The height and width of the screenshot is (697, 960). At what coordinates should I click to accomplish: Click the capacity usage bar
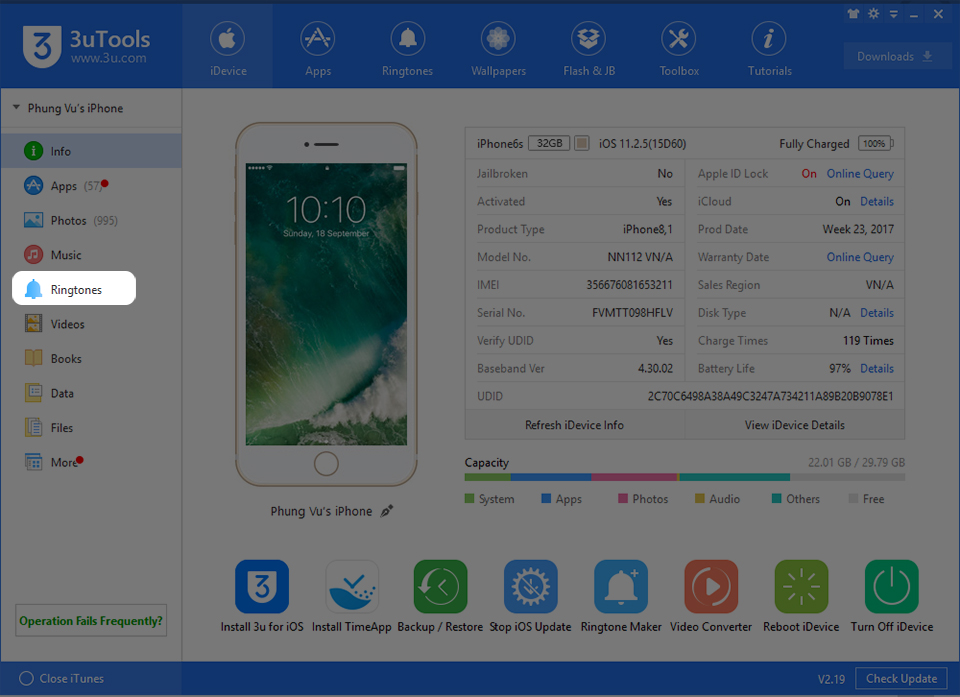tap(684, 477)
